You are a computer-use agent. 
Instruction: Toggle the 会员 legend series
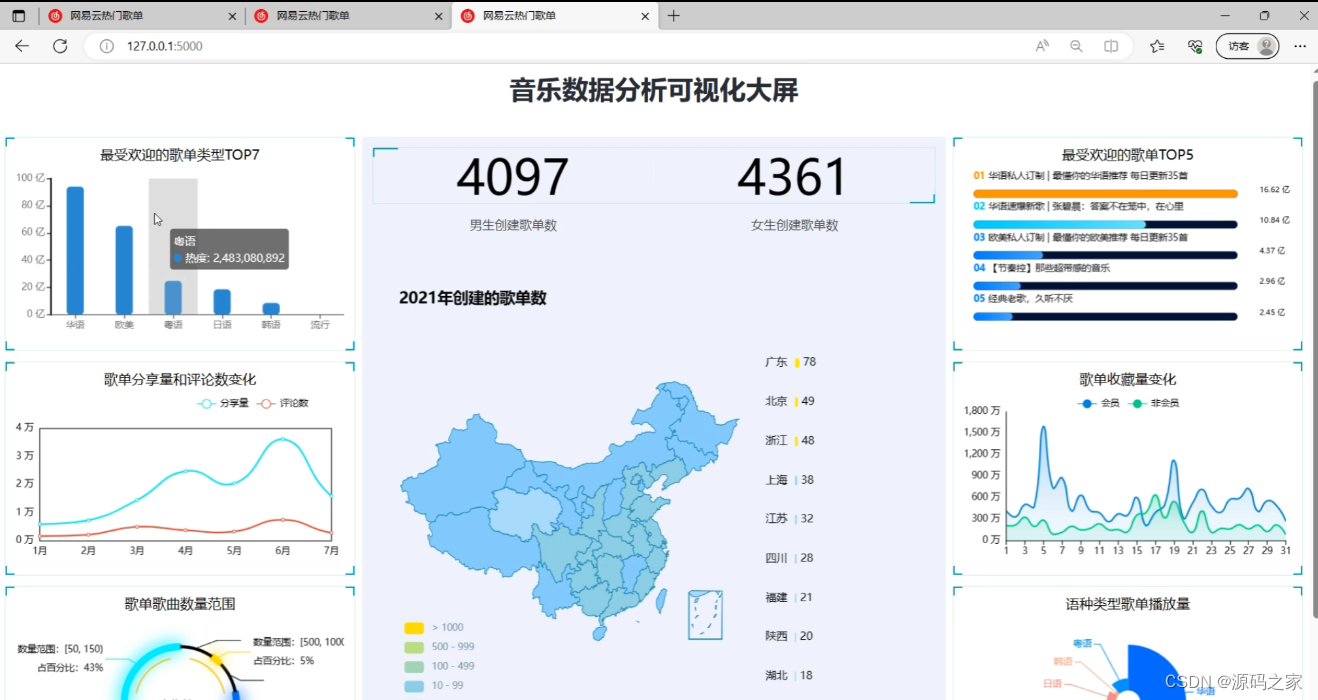click(x=1100, y=403)
